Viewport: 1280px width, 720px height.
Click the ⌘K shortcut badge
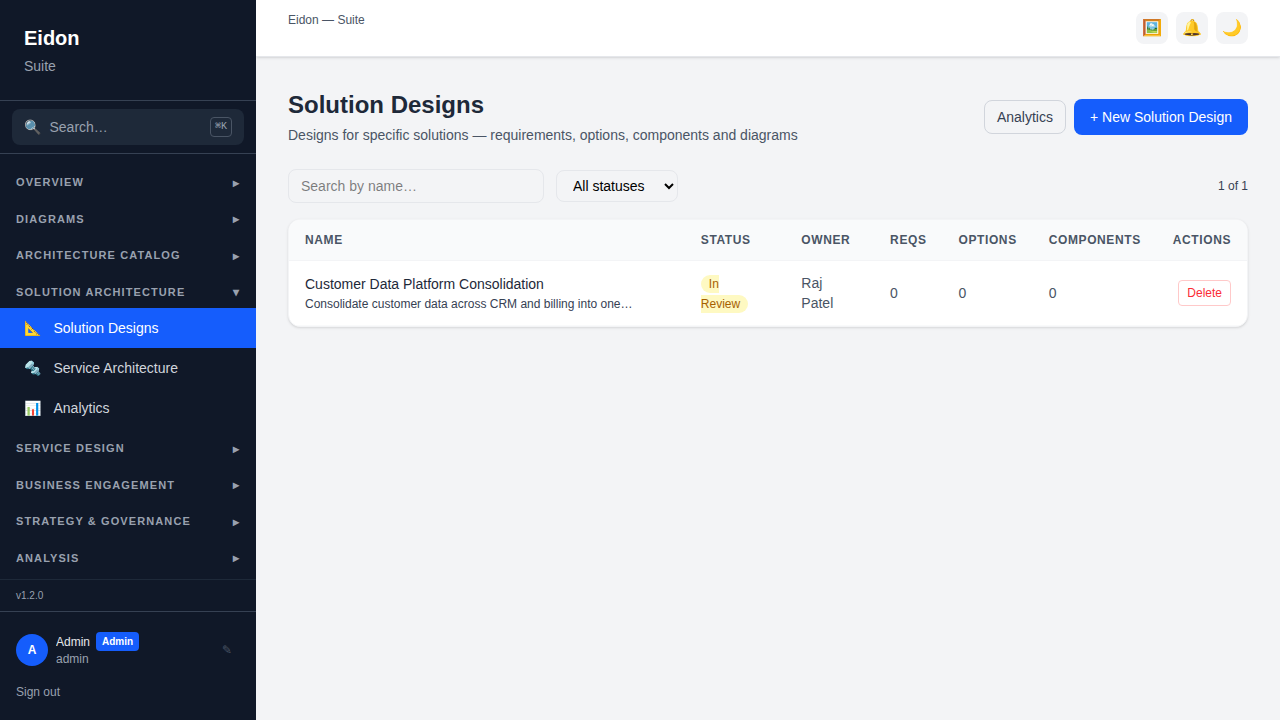coord(221,127)
